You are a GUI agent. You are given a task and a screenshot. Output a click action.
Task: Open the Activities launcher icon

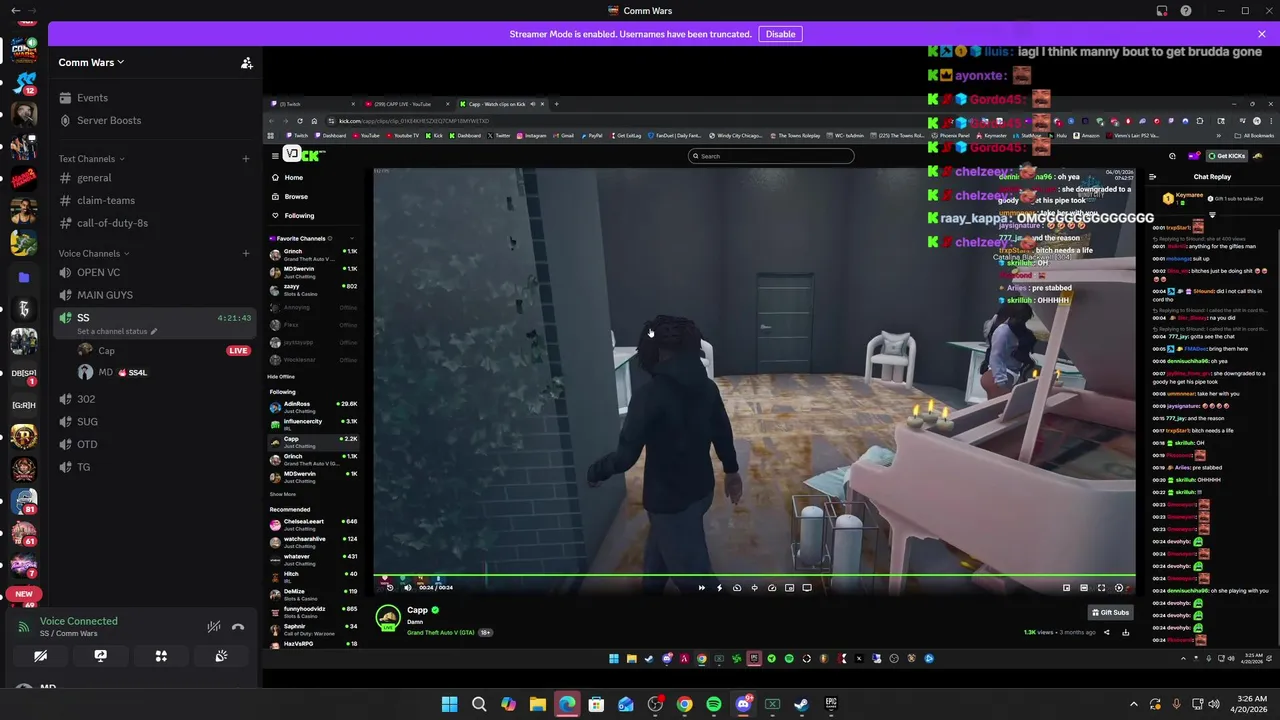(x=161, y=656)
